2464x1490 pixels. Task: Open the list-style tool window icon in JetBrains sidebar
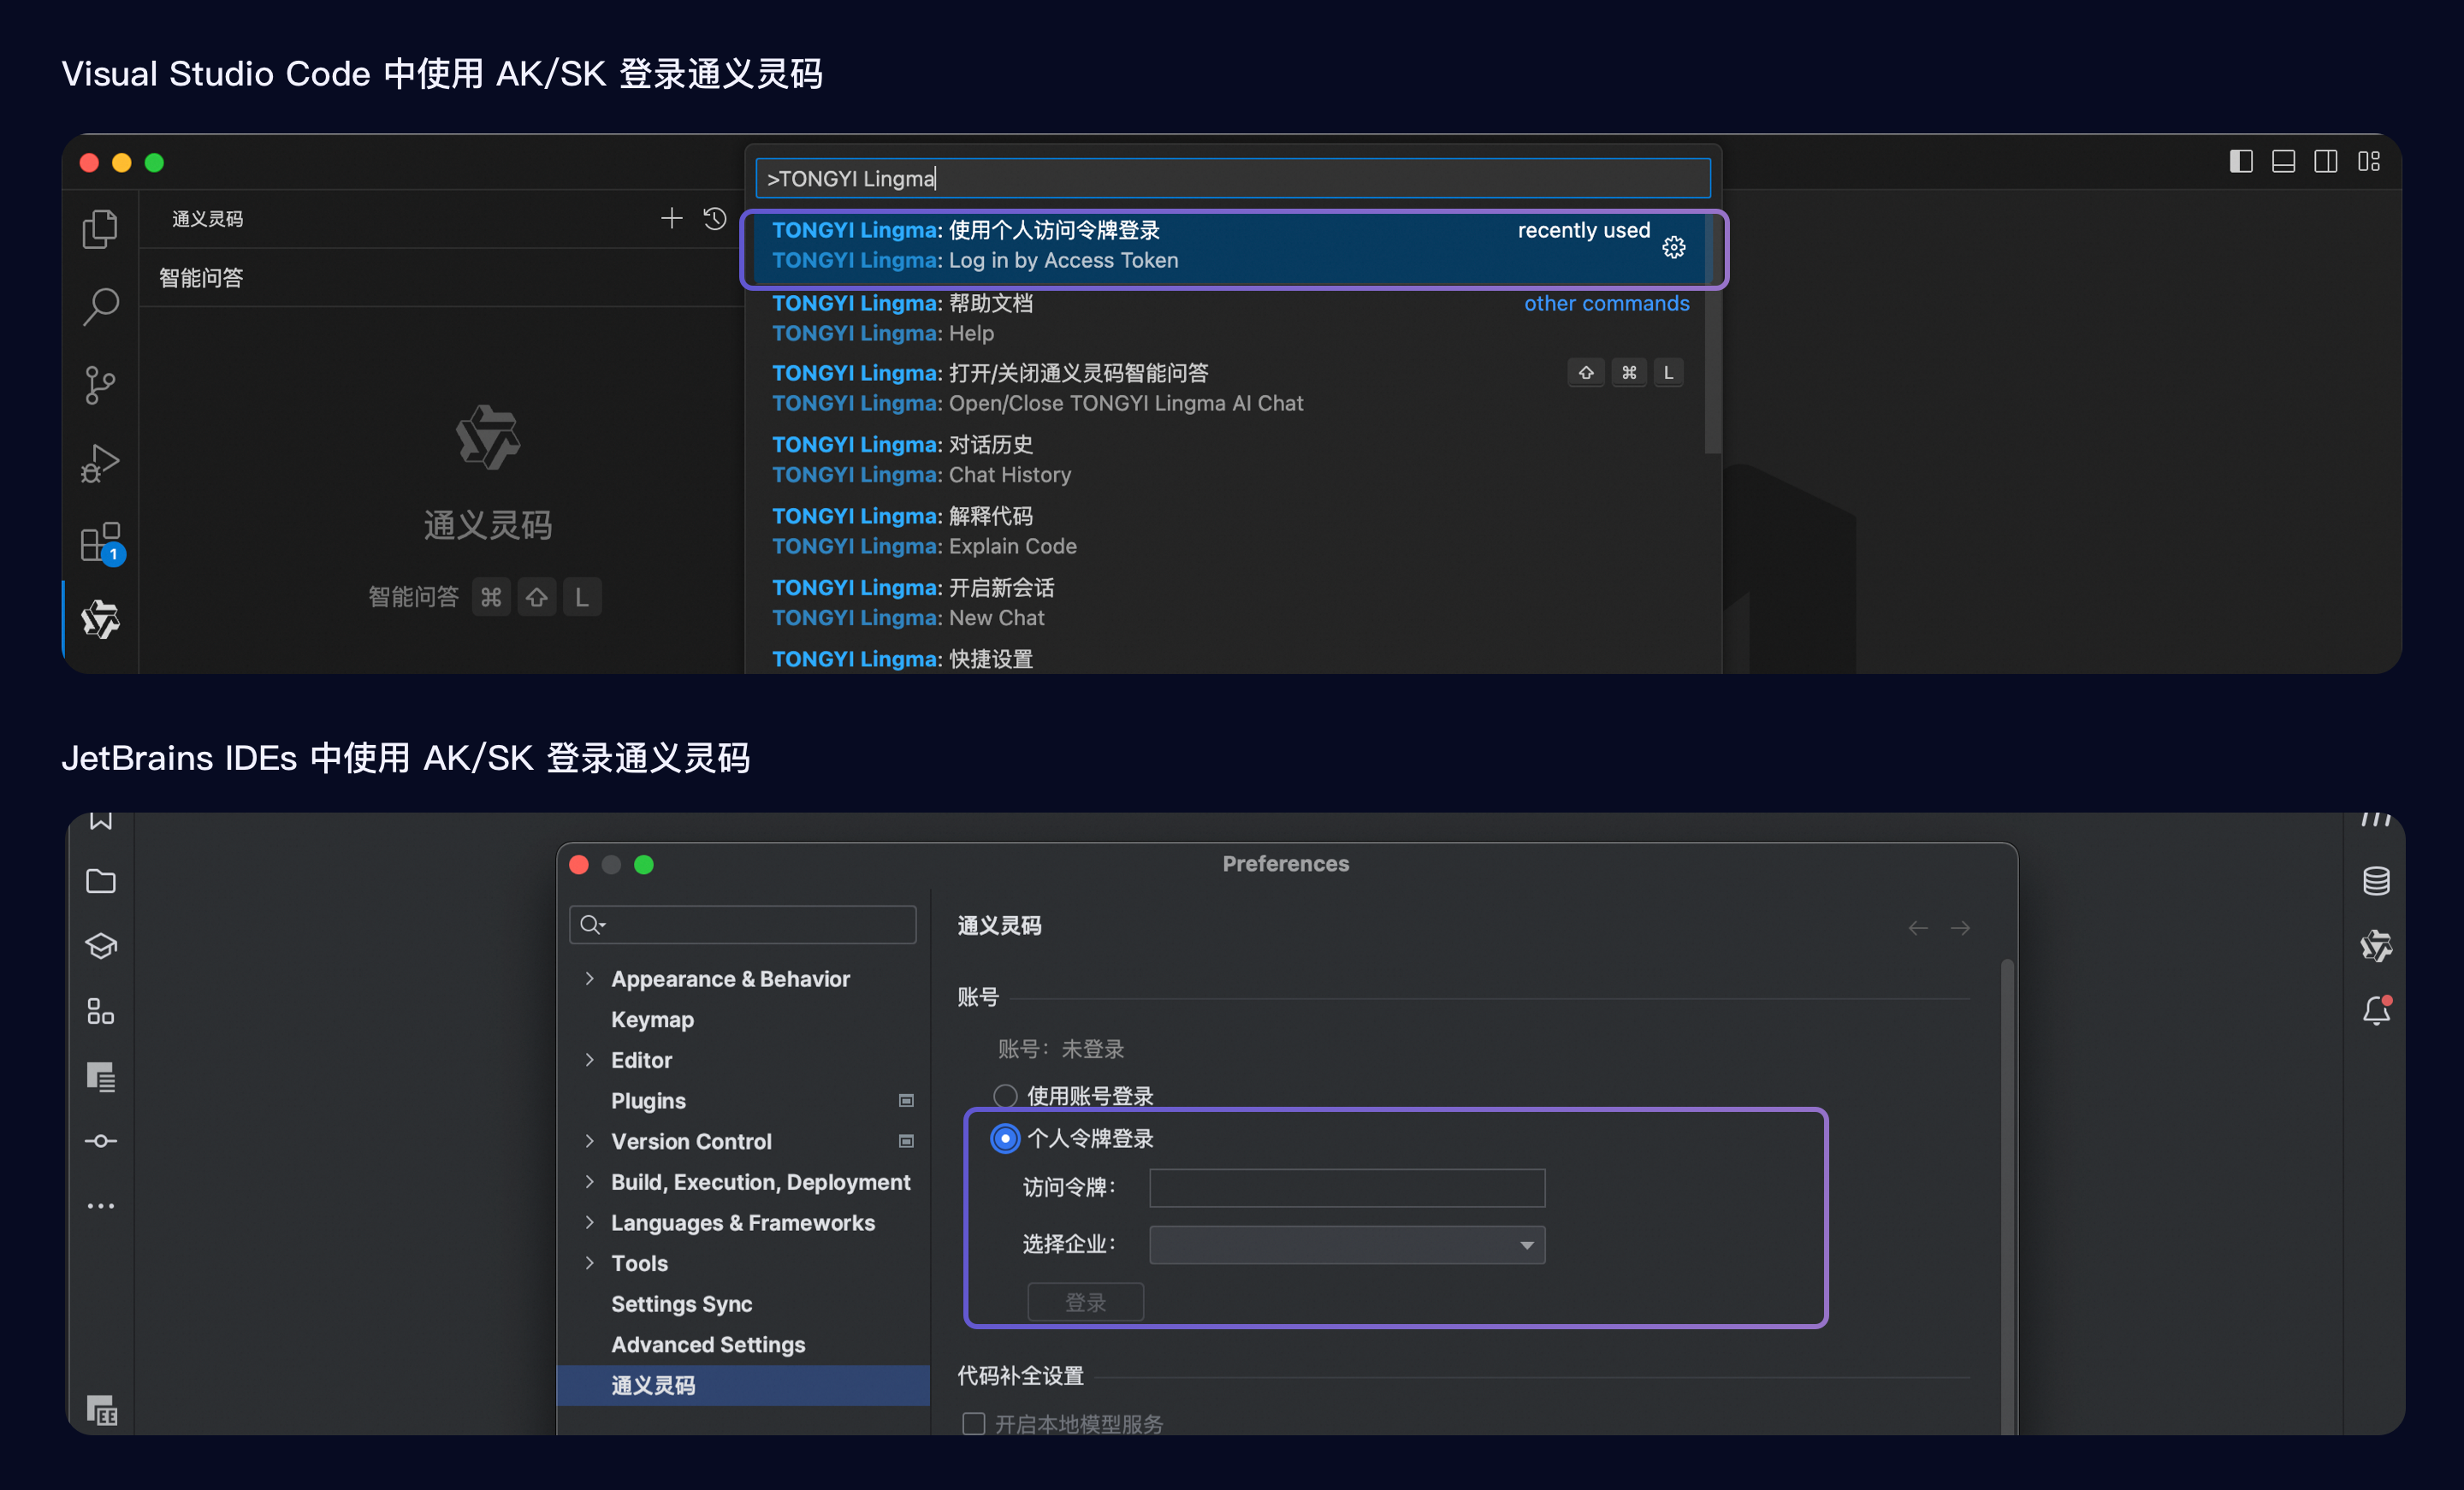click(101, 1077)
